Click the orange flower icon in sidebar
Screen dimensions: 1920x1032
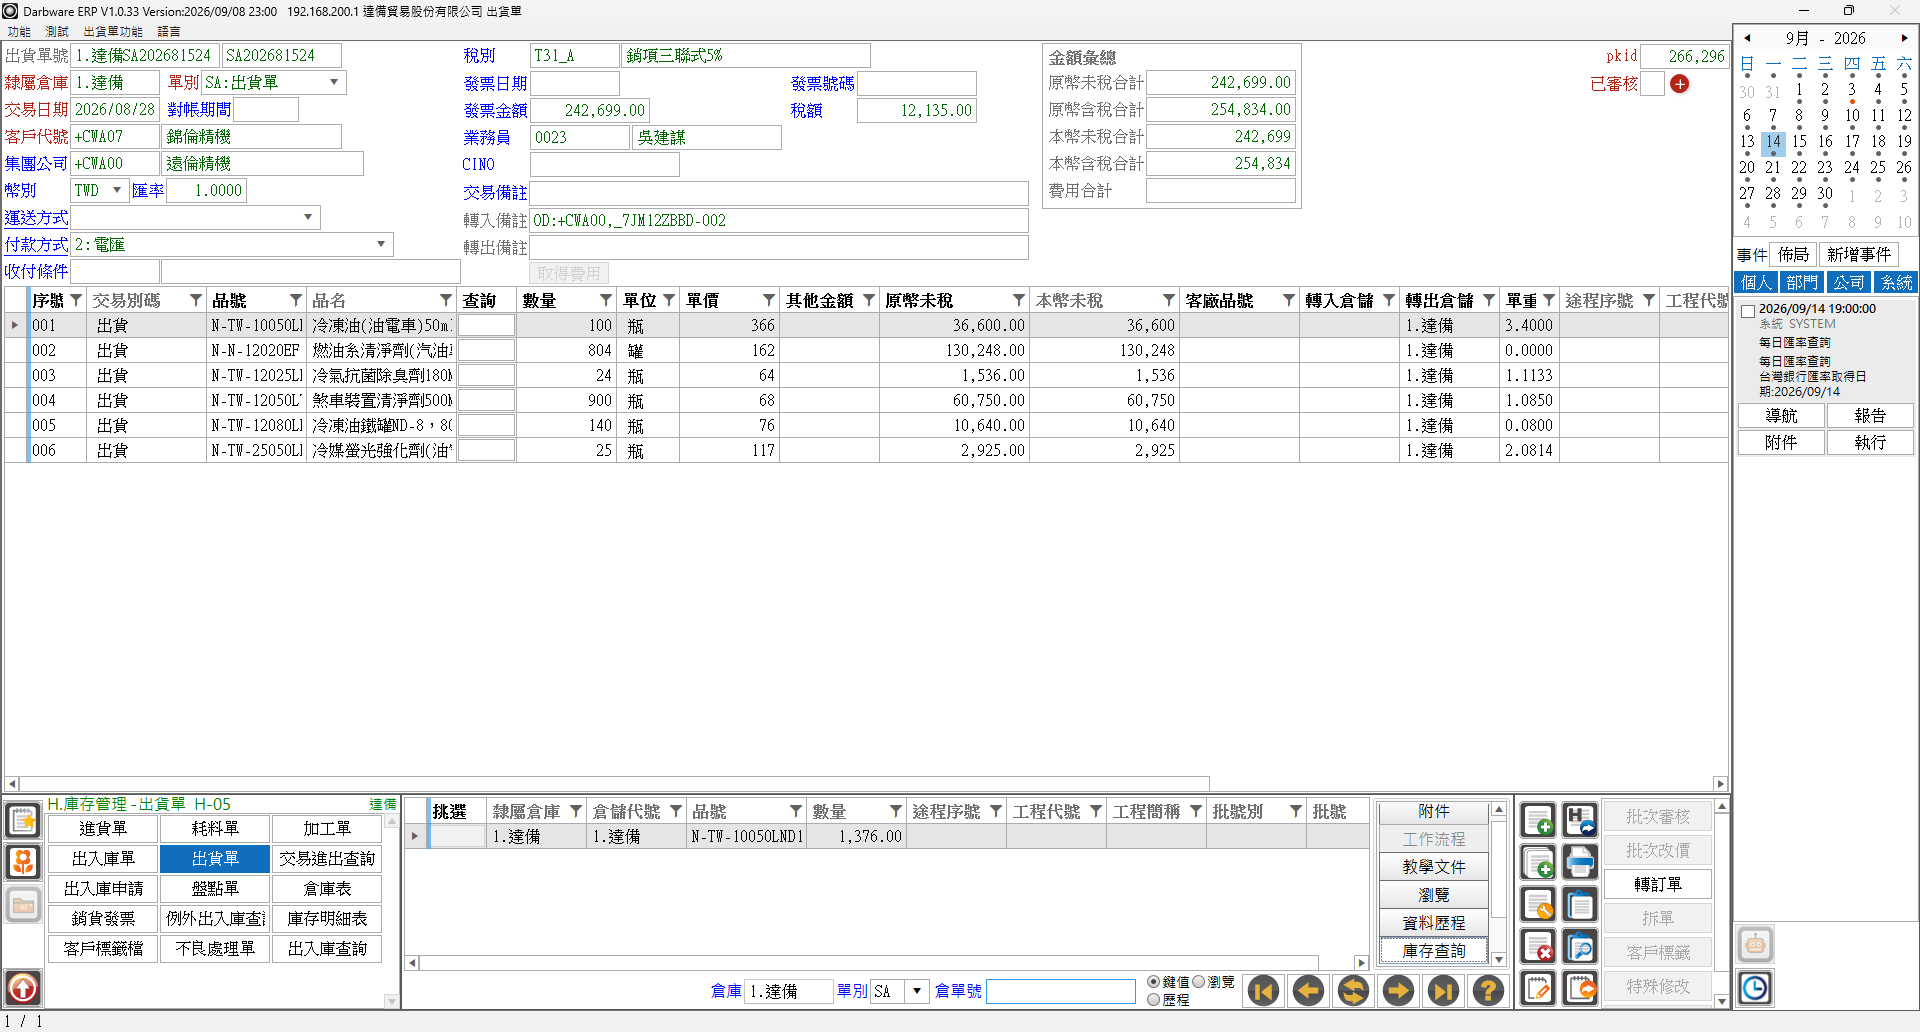click(23, 862)
